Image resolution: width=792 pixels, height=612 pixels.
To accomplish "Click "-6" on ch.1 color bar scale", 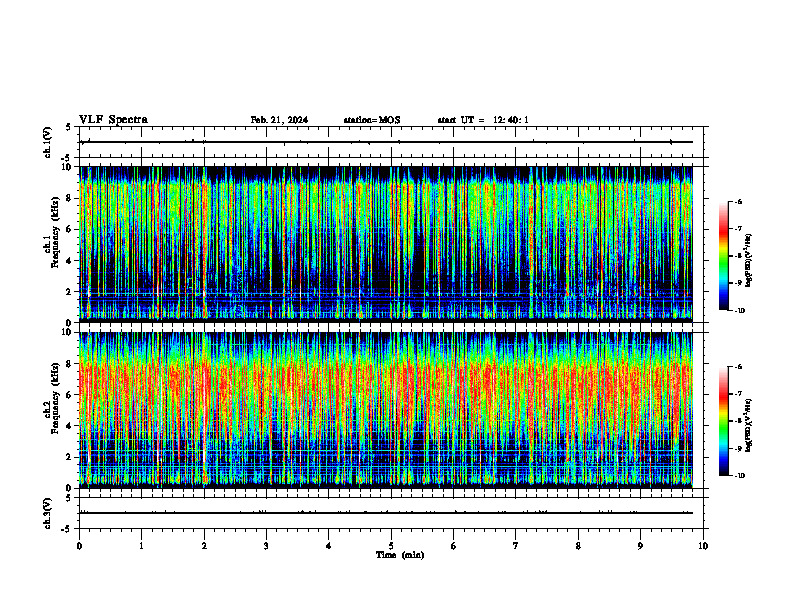I will (x=739, y=201).
